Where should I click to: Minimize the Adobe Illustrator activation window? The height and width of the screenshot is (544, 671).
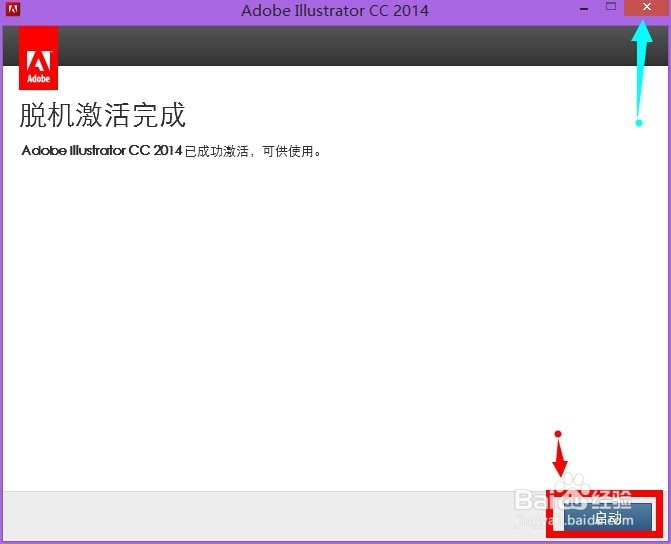point(584,9)
